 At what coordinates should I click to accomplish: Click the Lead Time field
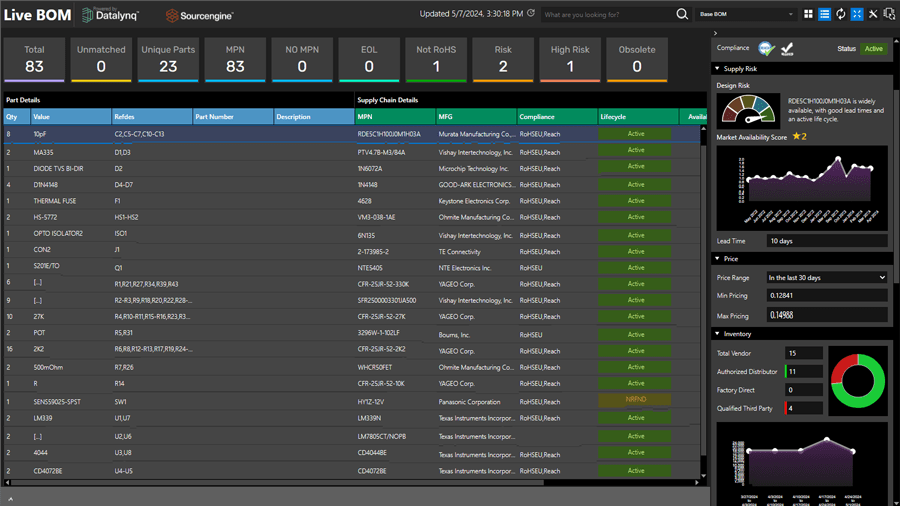coord(827,241)
